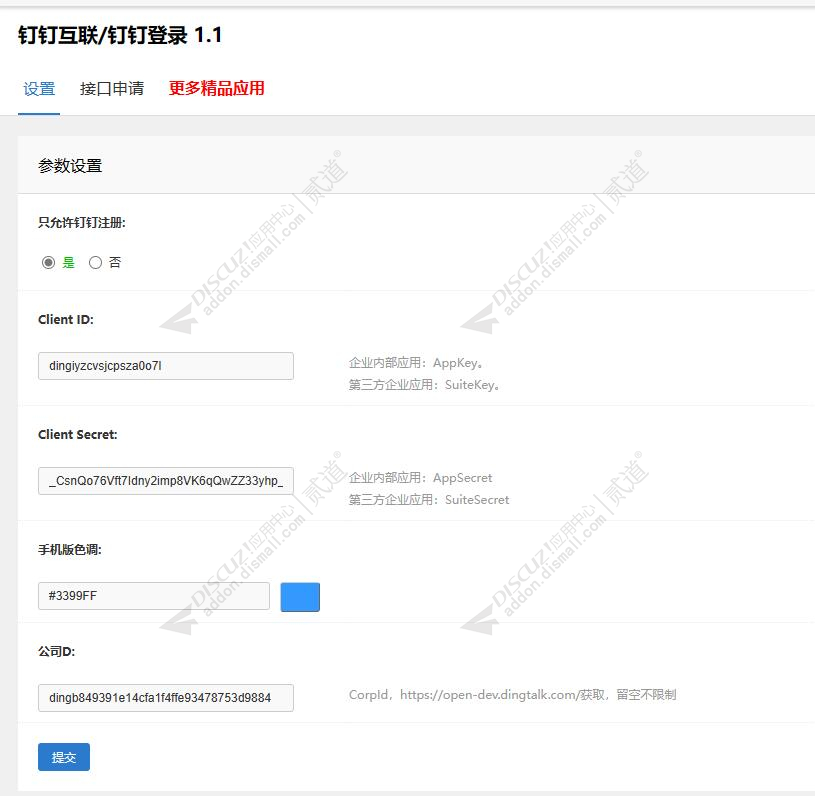Click hint text 企业内部应用：AppSecret
815x796 pixels.
tap(420, 478)
